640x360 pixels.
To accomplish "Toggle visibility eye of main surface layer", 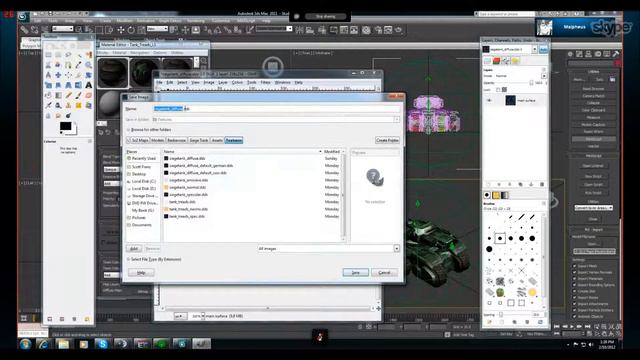I will (x=489, y=100).
